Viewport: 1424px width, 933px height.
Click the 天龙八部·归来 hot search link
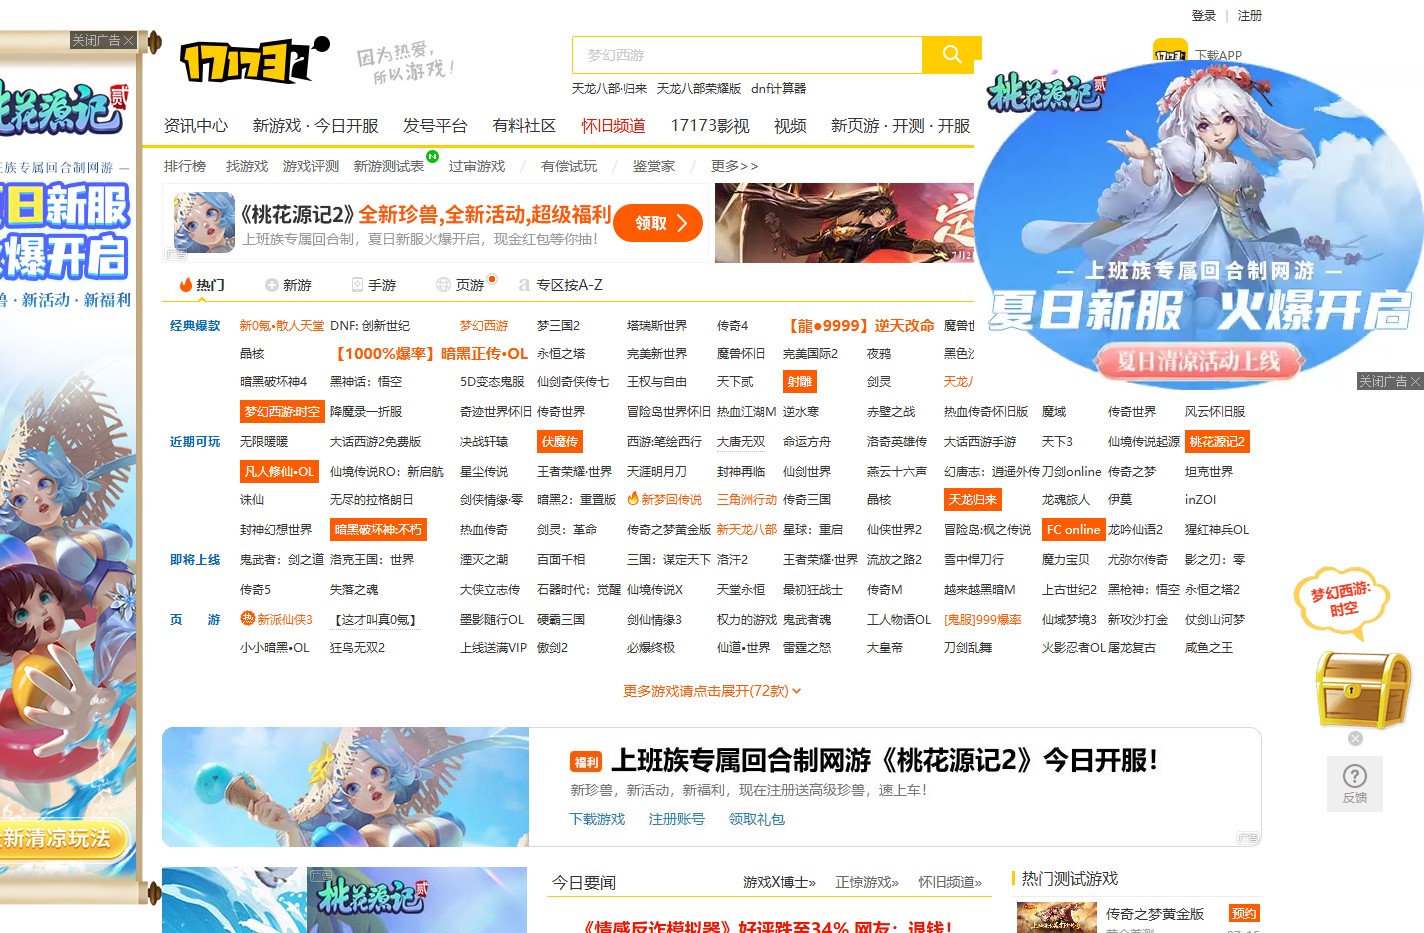[610, 89]
